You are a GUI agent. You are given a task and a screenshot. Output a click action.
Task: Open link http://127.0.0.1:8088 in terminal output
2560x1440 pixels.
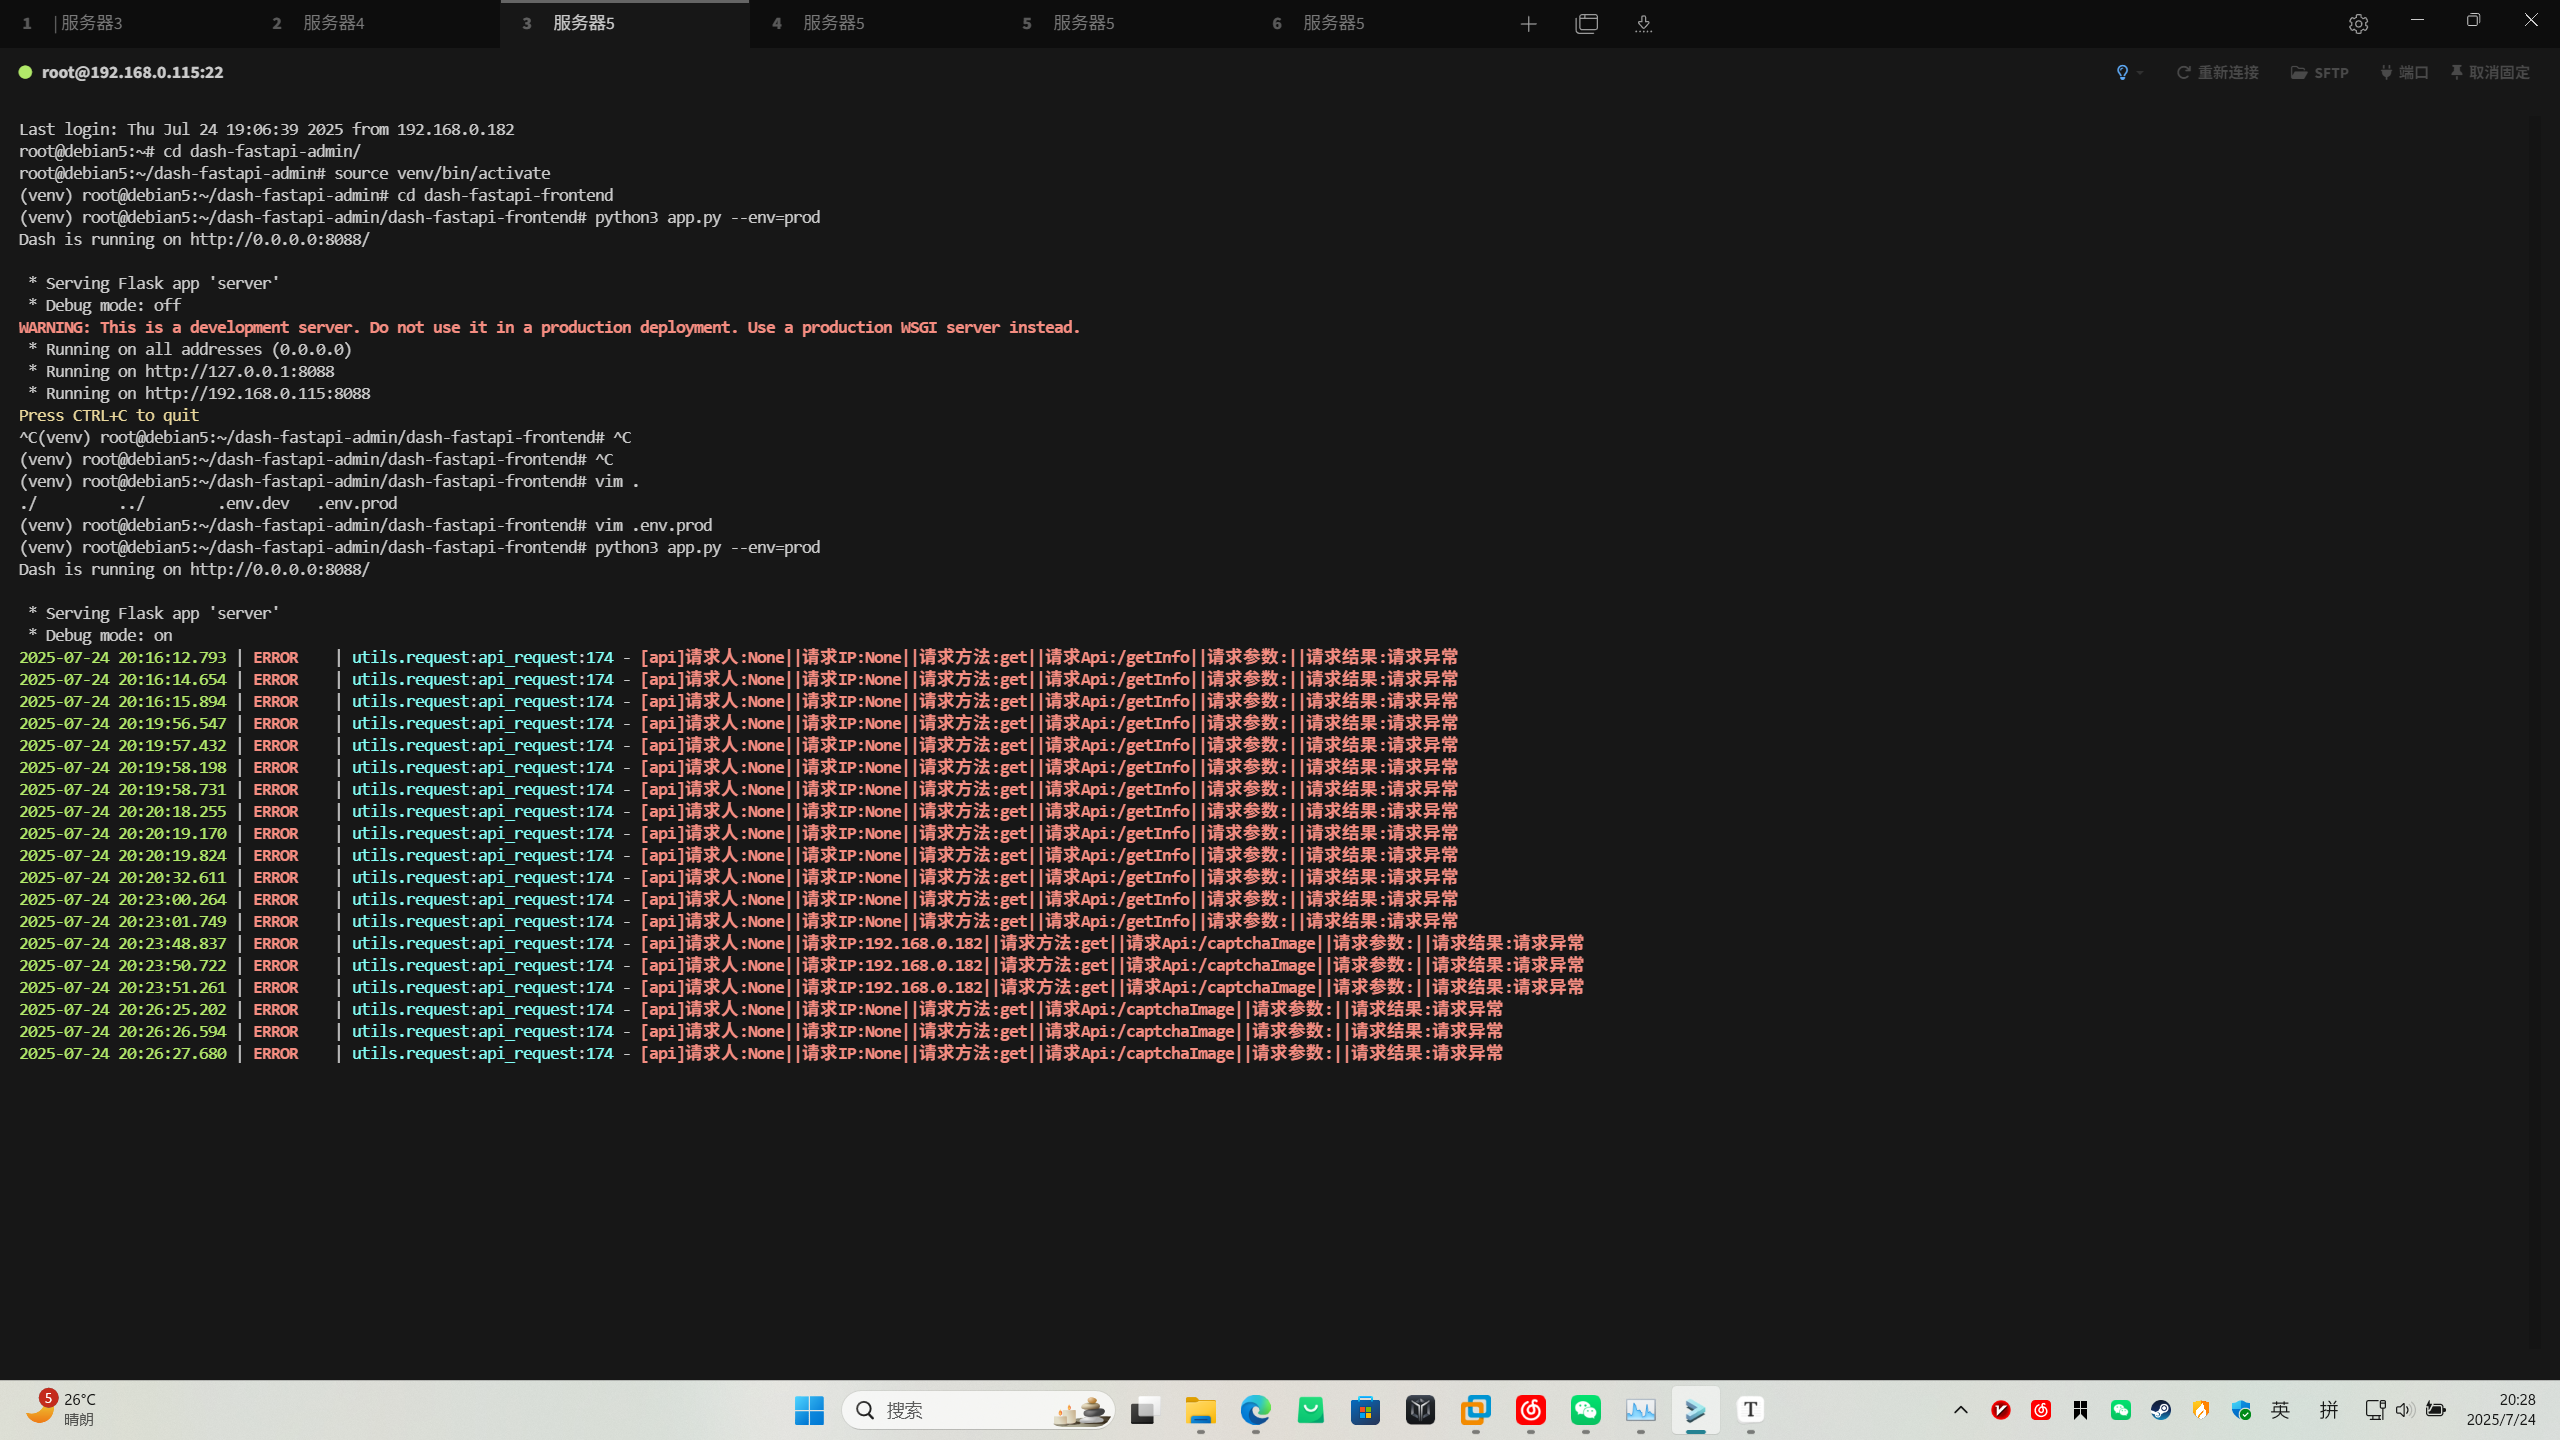(x=239, y=371)
